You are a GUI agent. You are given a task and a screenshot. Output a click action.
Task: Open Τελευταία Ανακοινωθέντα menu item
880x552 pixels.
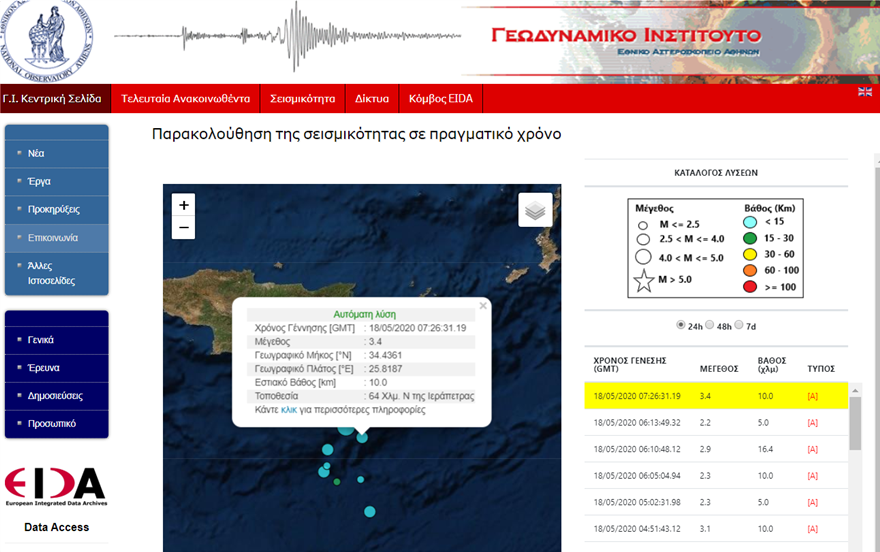(x=185, y=99)
